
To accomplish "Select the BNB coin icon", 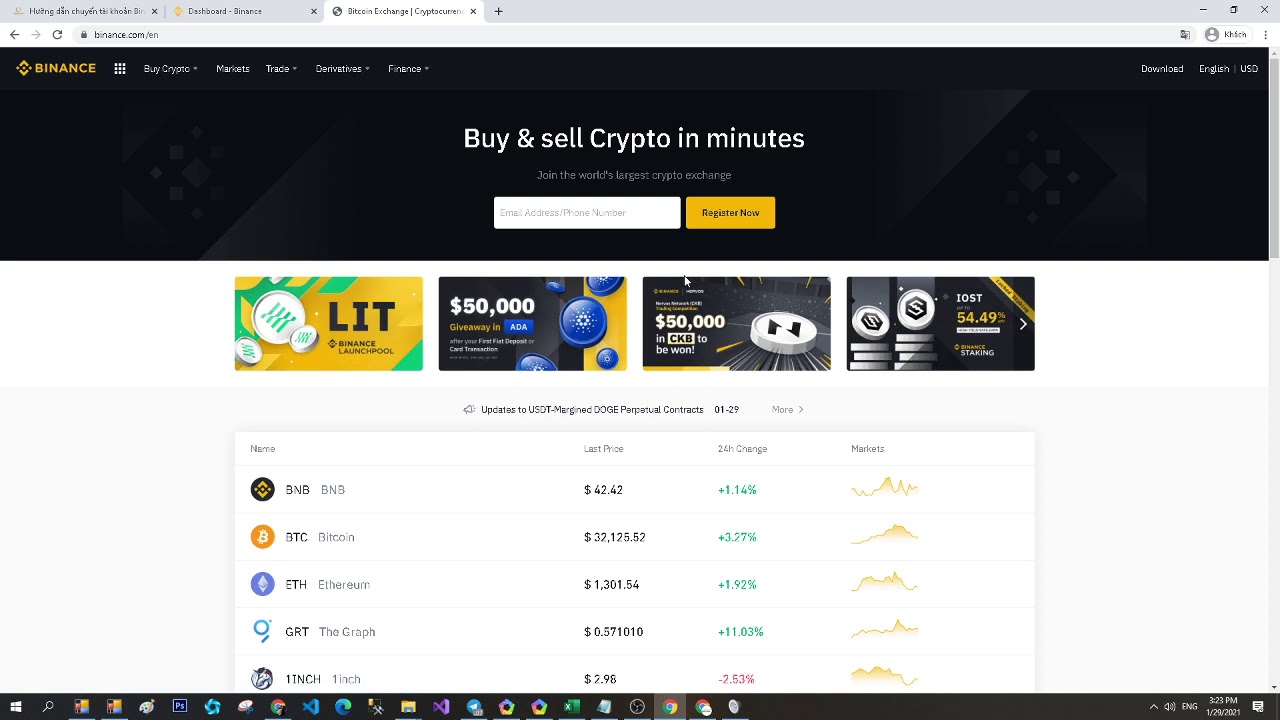I will (262, 489).
